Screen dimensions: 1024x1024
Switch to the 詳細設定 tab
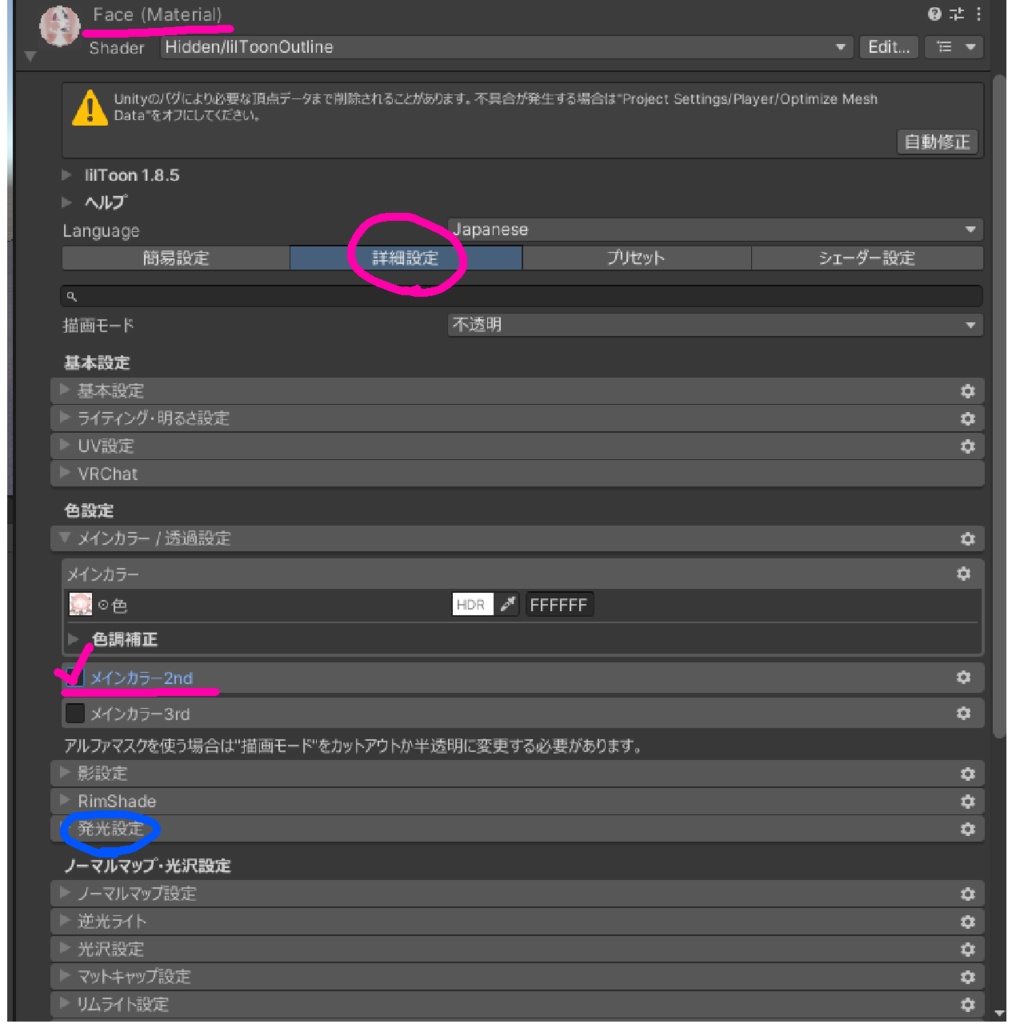(406, 258)
